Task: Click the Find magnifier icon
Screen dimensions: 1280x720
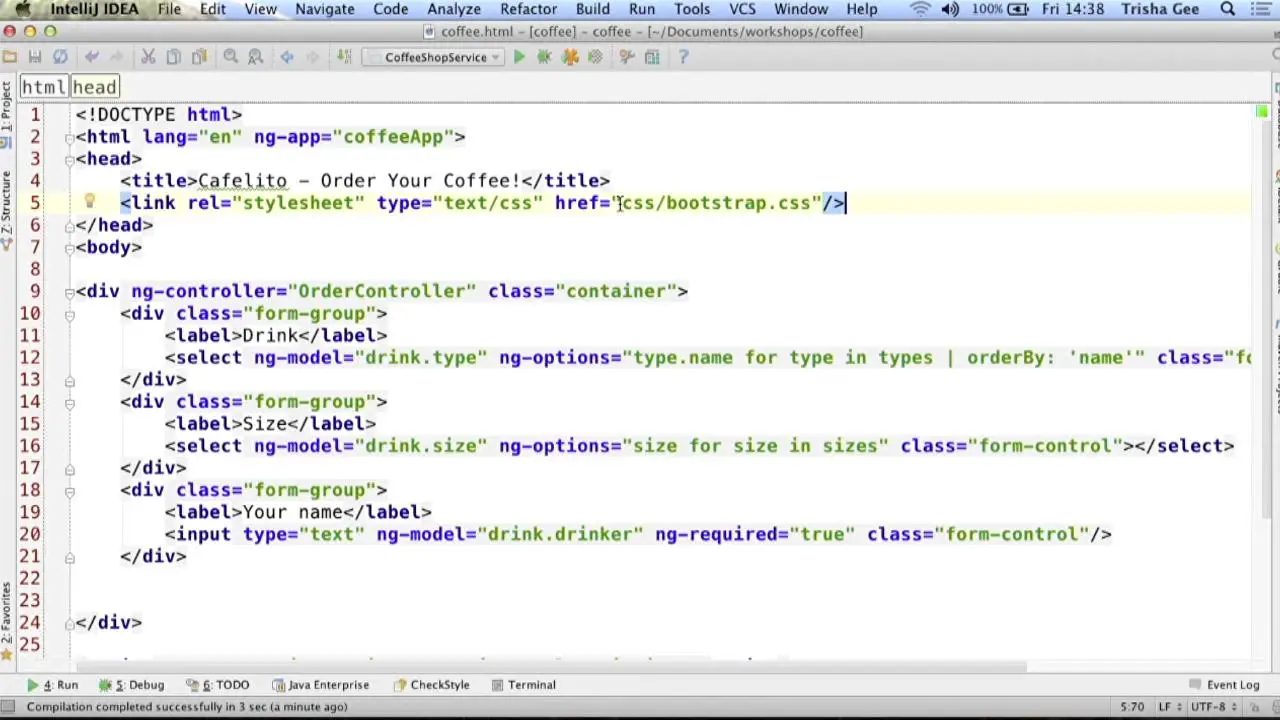Action: tap(231, 57)
